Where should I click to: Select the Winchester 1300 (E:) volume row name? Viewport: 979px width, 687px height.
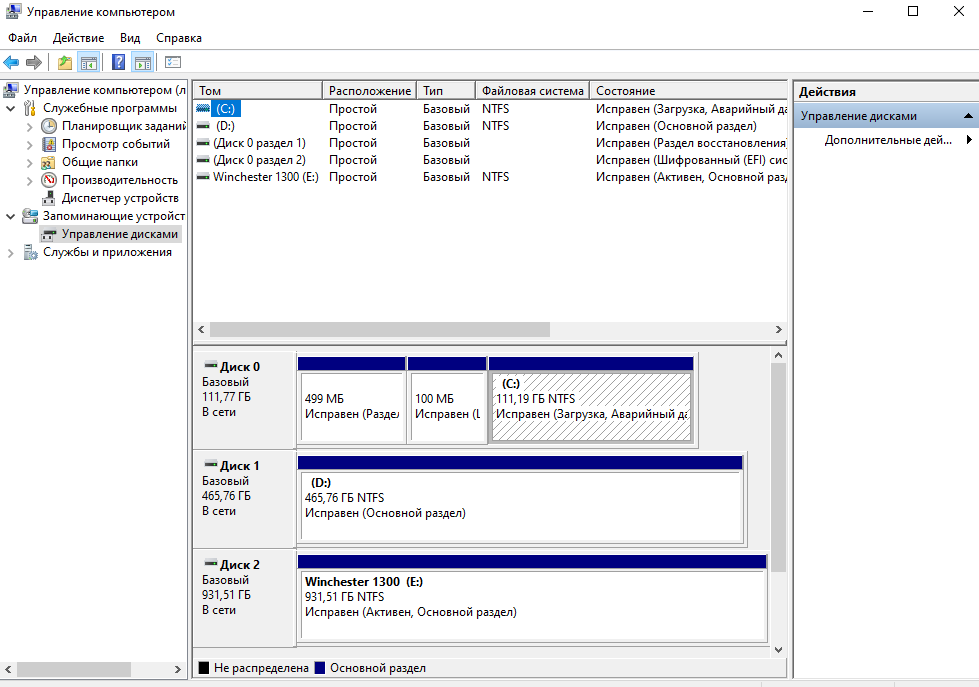[x=266, y=177]
